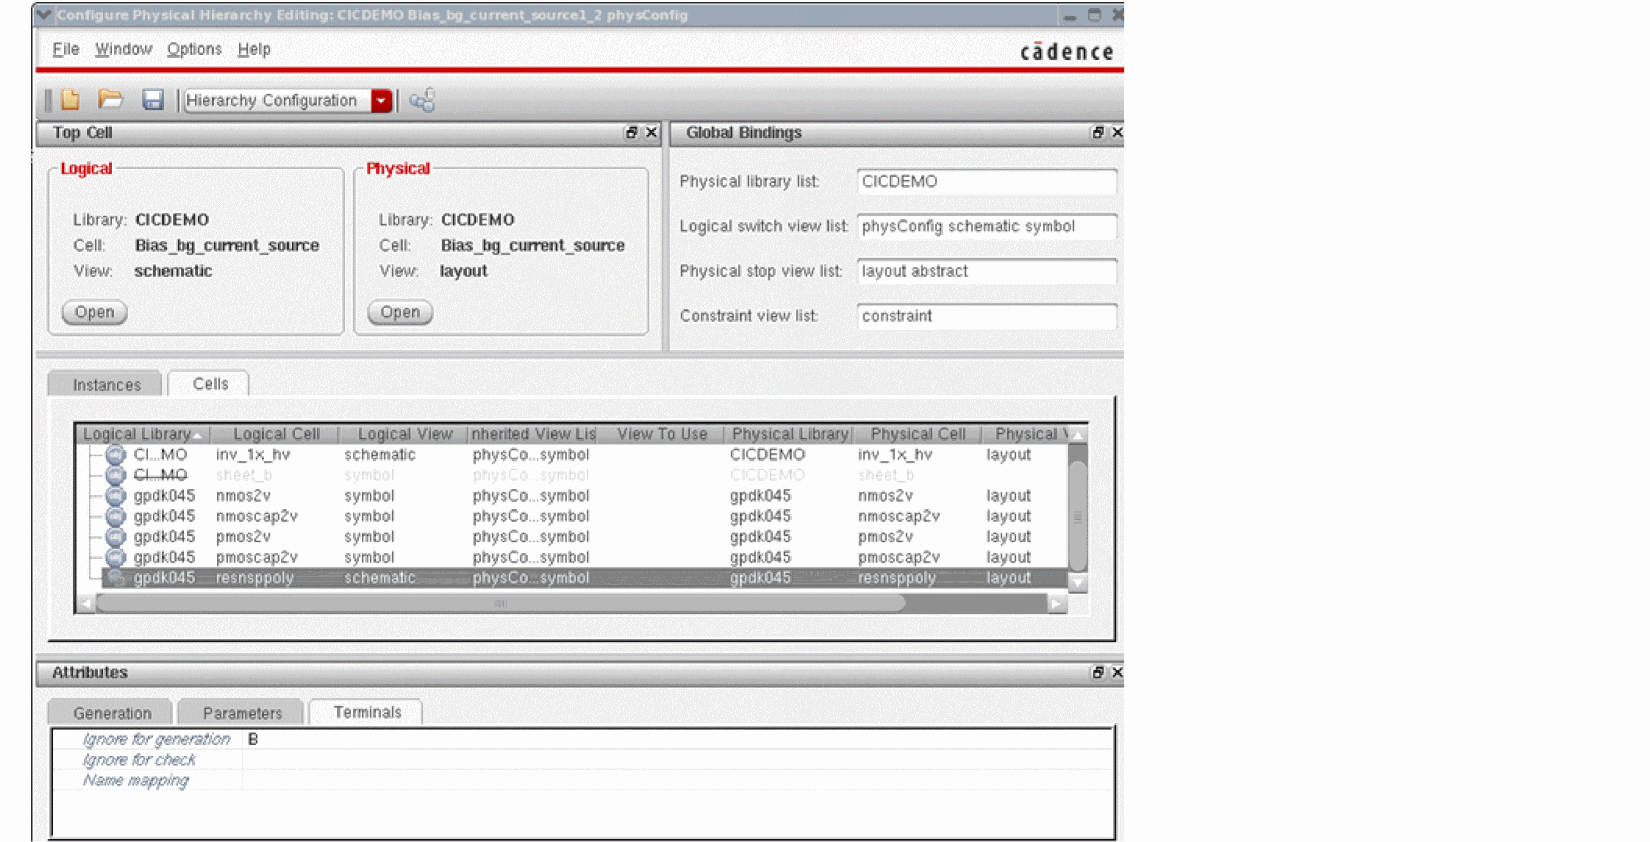Screen dimensions: 1650x842
Task: Click the New configuration toolbar icon
Action: click(70, 100)
